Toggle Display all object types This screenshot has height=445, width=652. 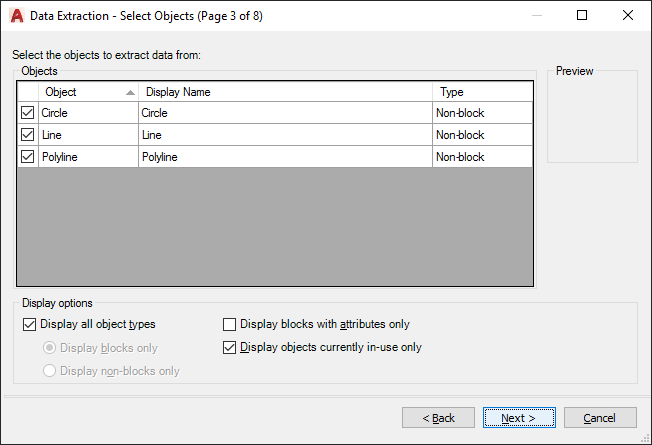pos(29,324)
